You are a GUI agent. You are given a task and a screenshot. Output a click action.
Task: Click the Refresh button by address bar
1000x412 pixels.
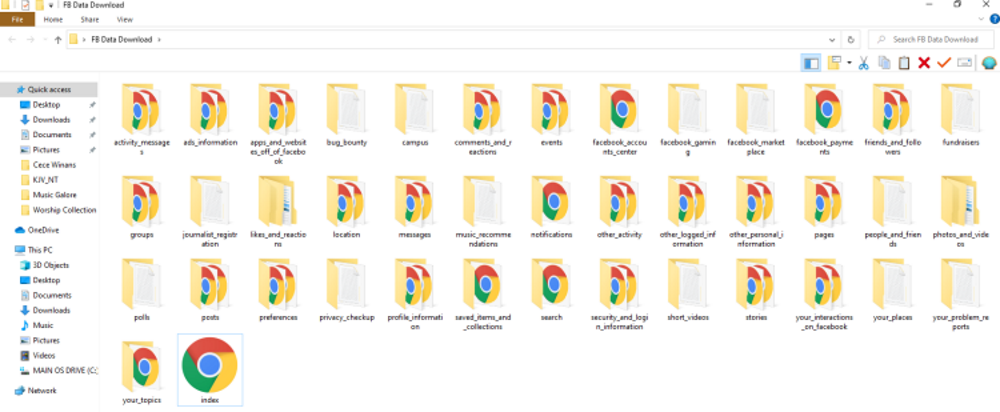pyautogui.click(x=850, y=39)
